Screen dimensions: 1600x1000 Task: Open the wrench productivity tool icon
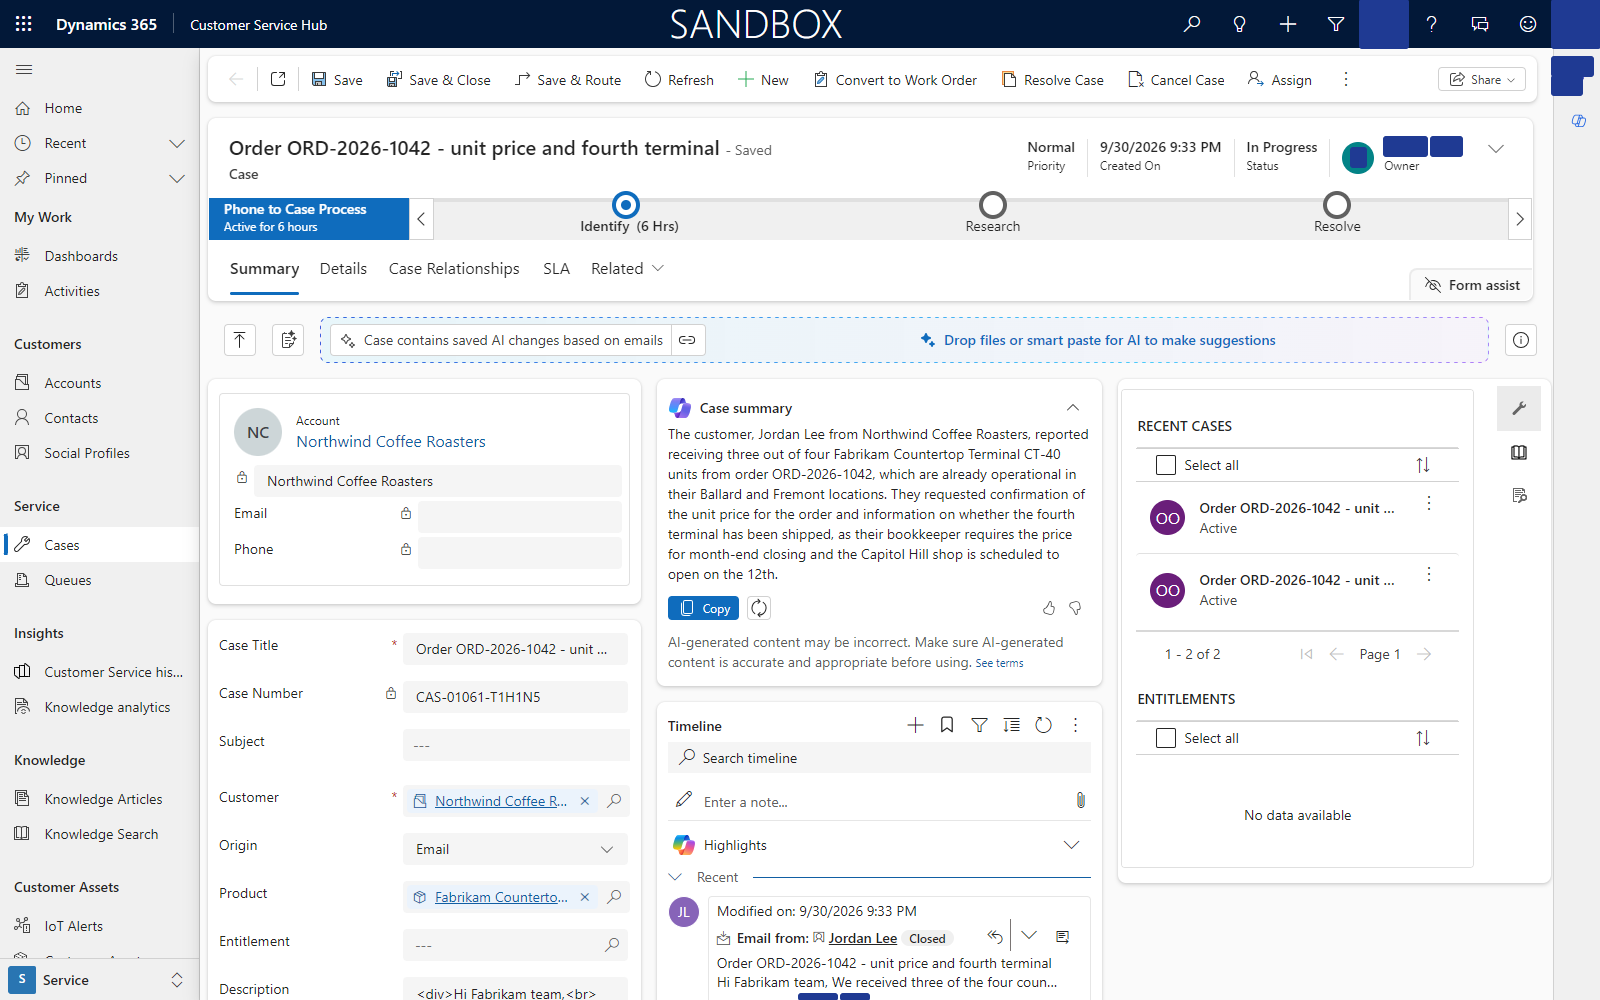(x=1519, y=408)
